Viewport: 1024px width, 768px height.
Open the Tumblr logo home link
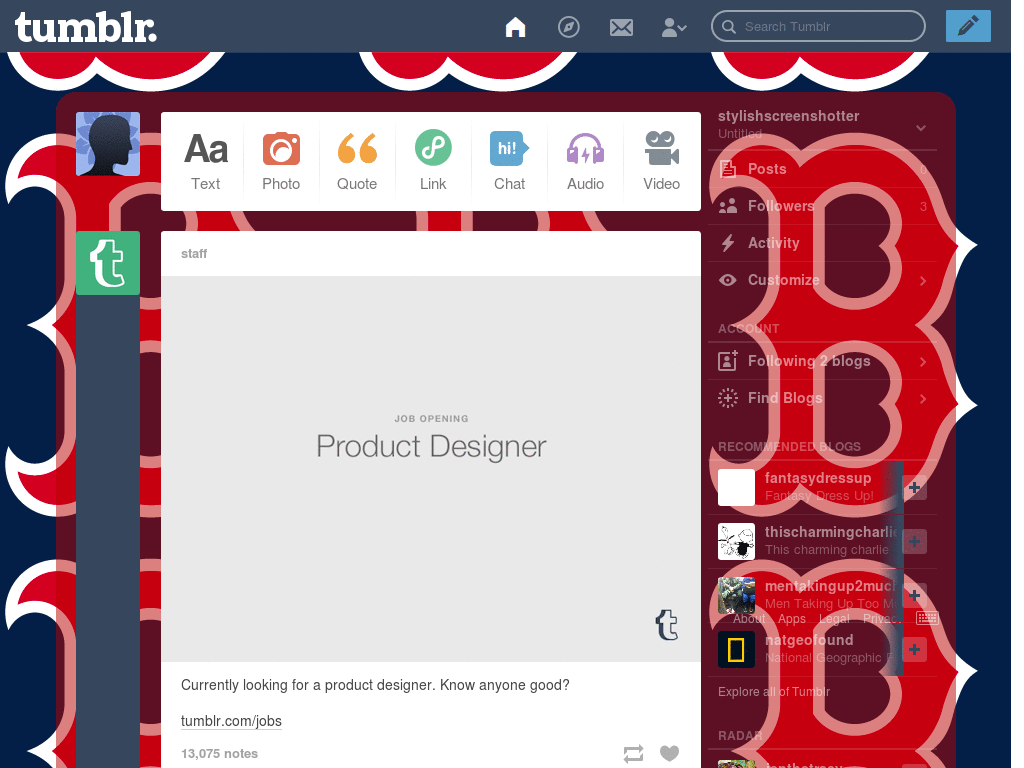86,27
